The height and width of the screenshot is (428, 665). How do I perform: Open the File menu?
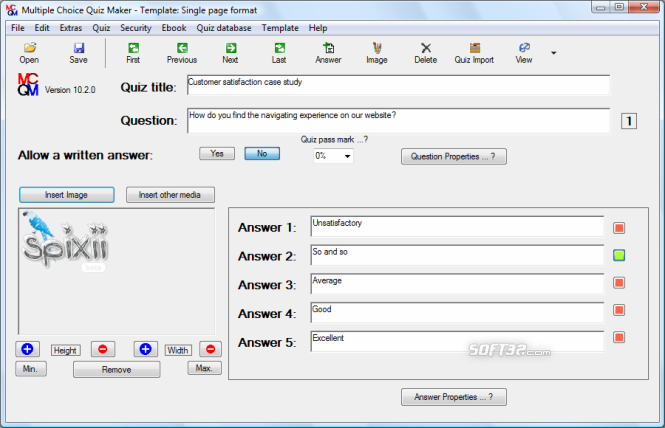18,28
